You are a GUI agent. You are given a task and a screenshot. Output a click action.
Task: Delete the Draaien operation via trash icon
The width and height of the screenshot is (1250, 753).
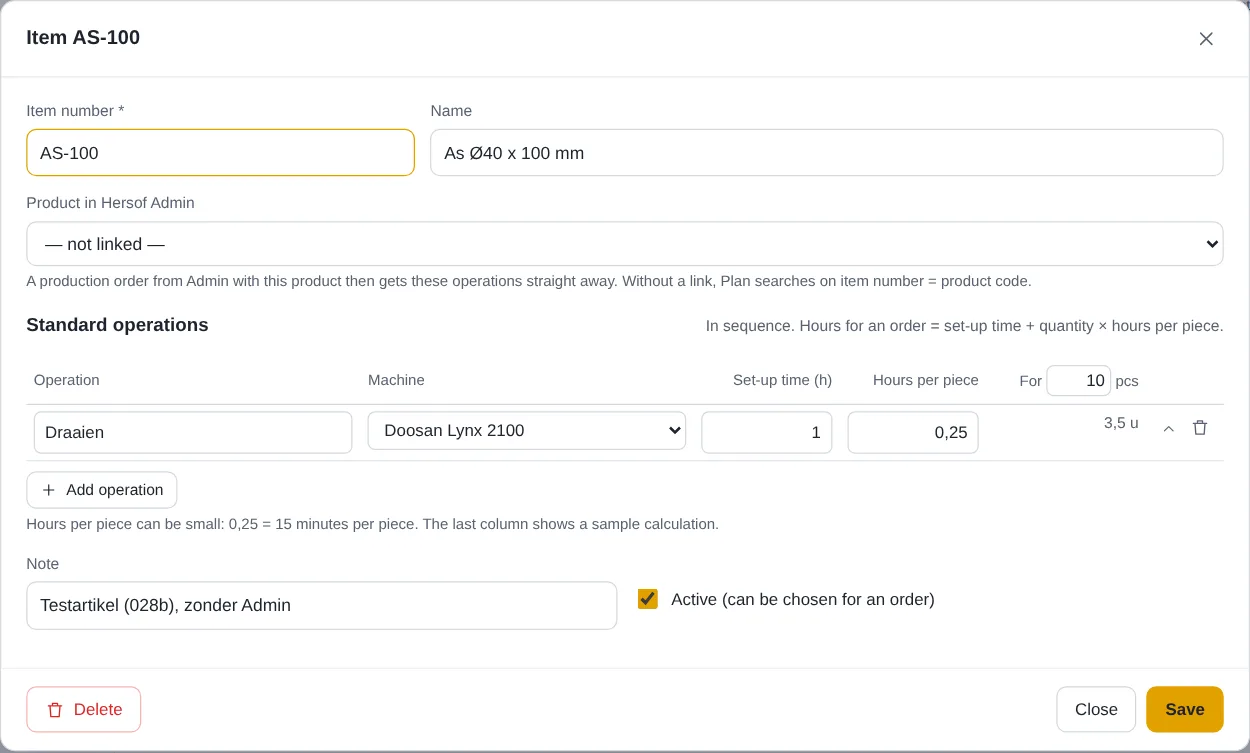click(1200, 428)
